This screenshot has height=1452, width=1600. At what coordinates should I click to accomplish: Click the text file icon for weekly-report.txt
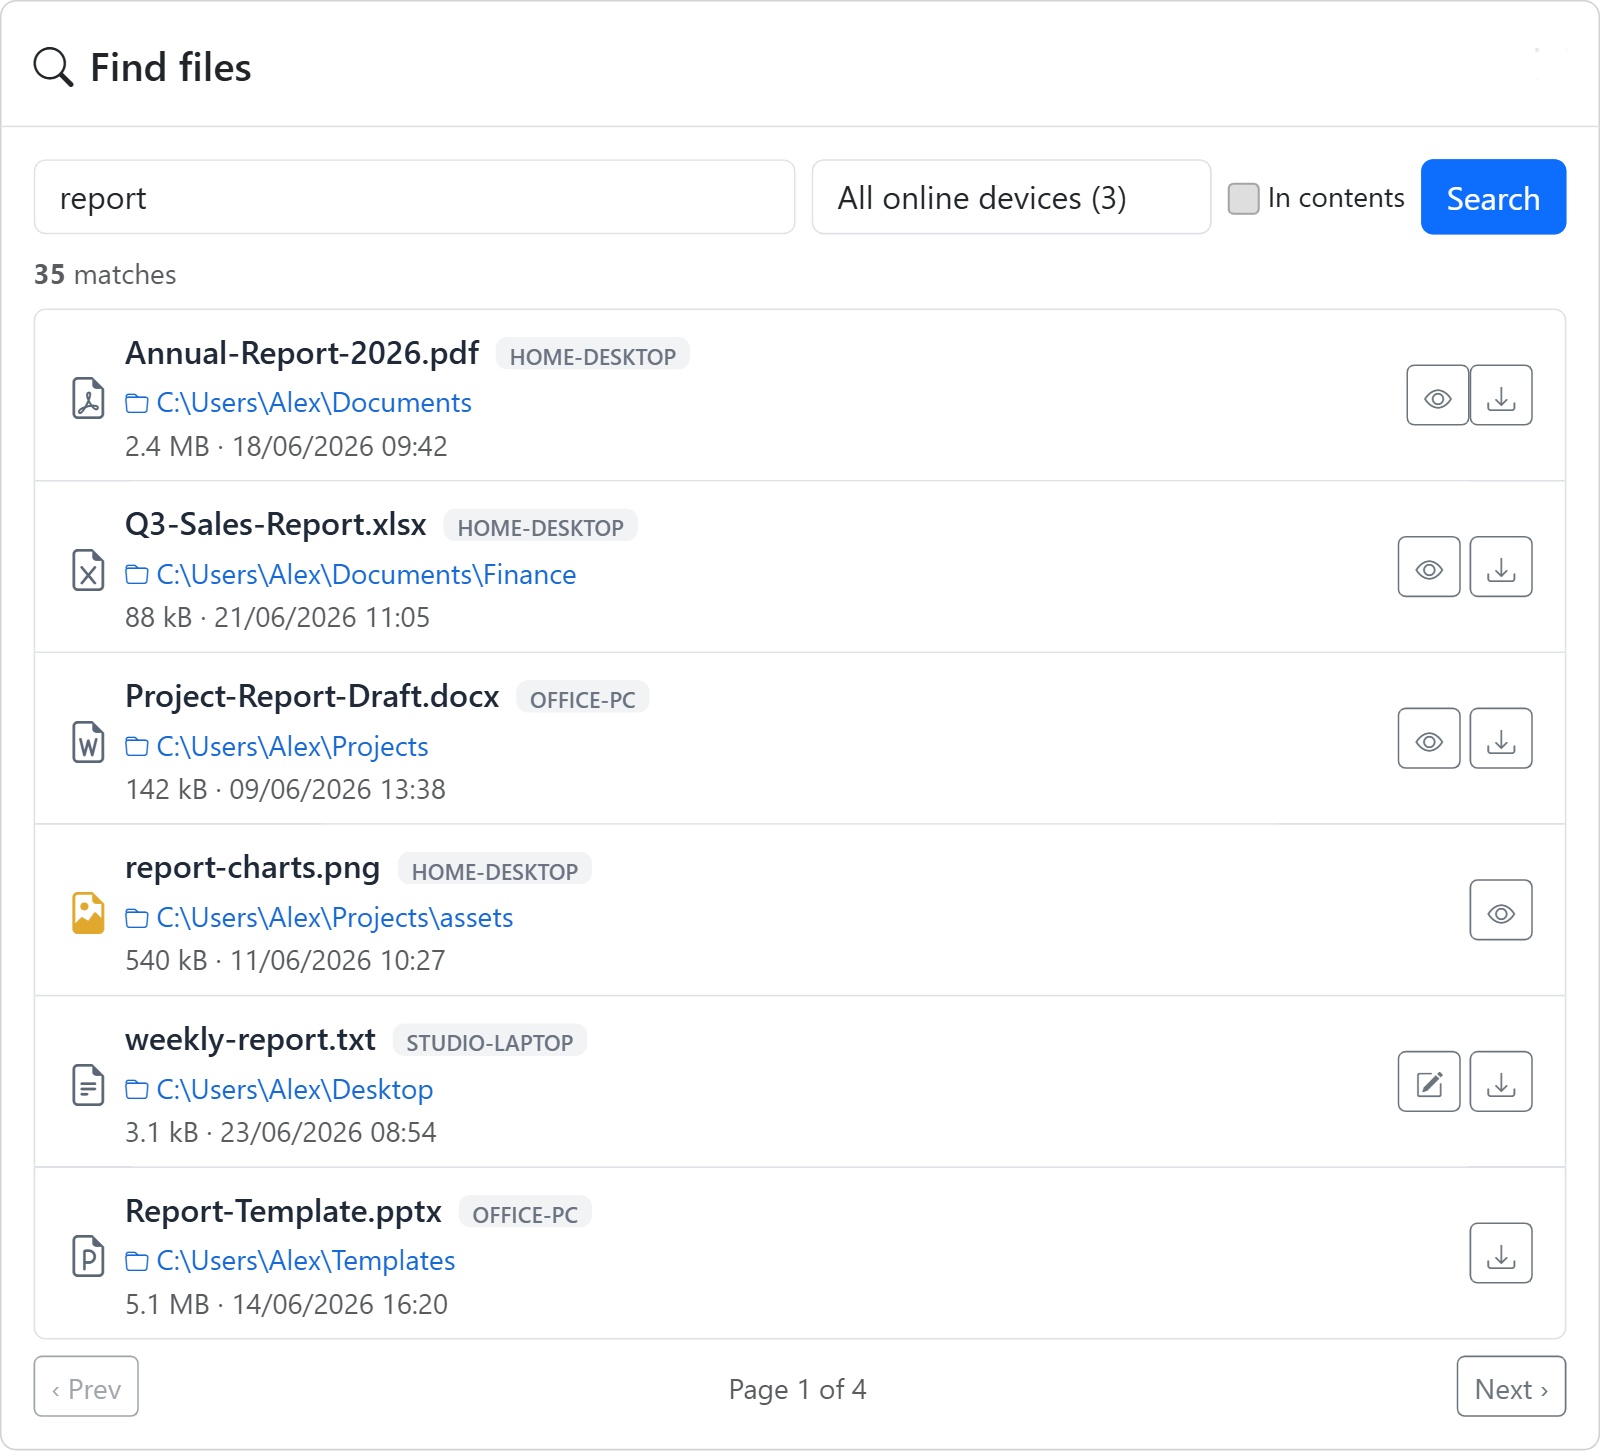coord(88,1085)
